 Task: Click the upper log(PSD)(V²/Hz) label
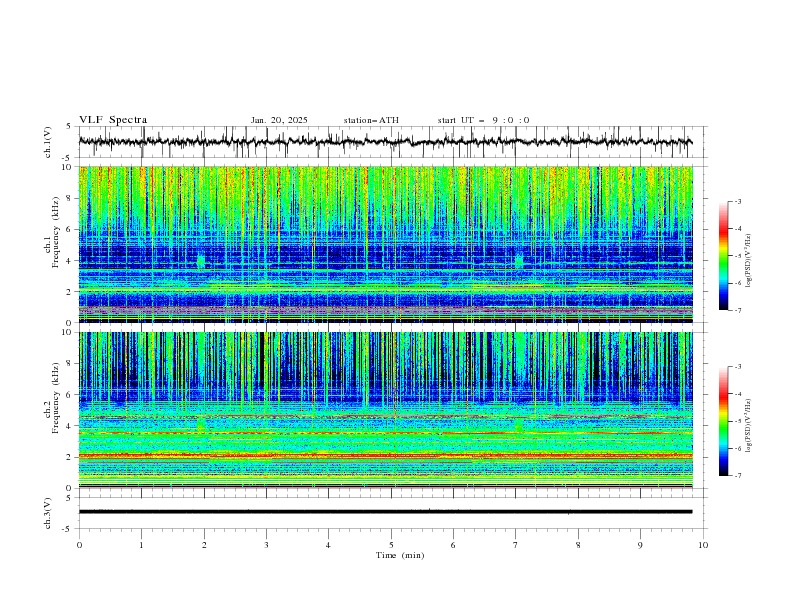(749, 261)
